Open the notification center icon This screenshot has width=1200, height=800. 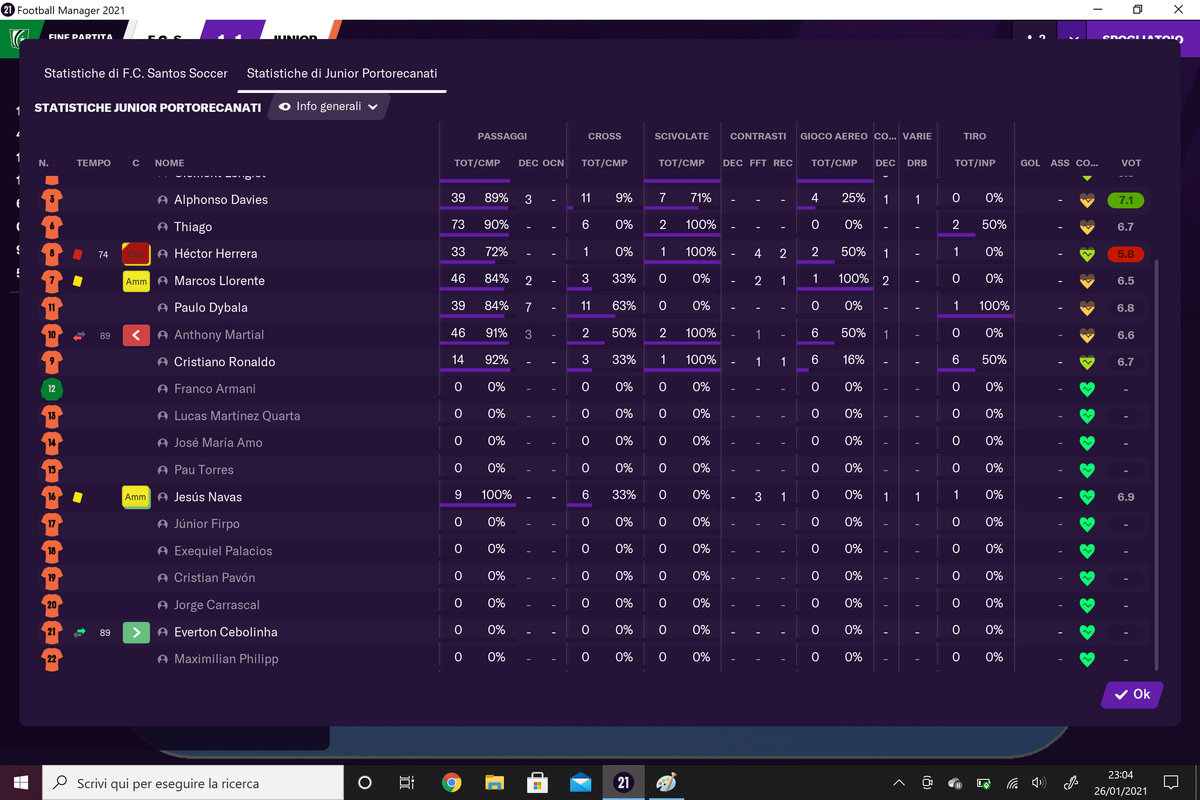click(1171, 783)
